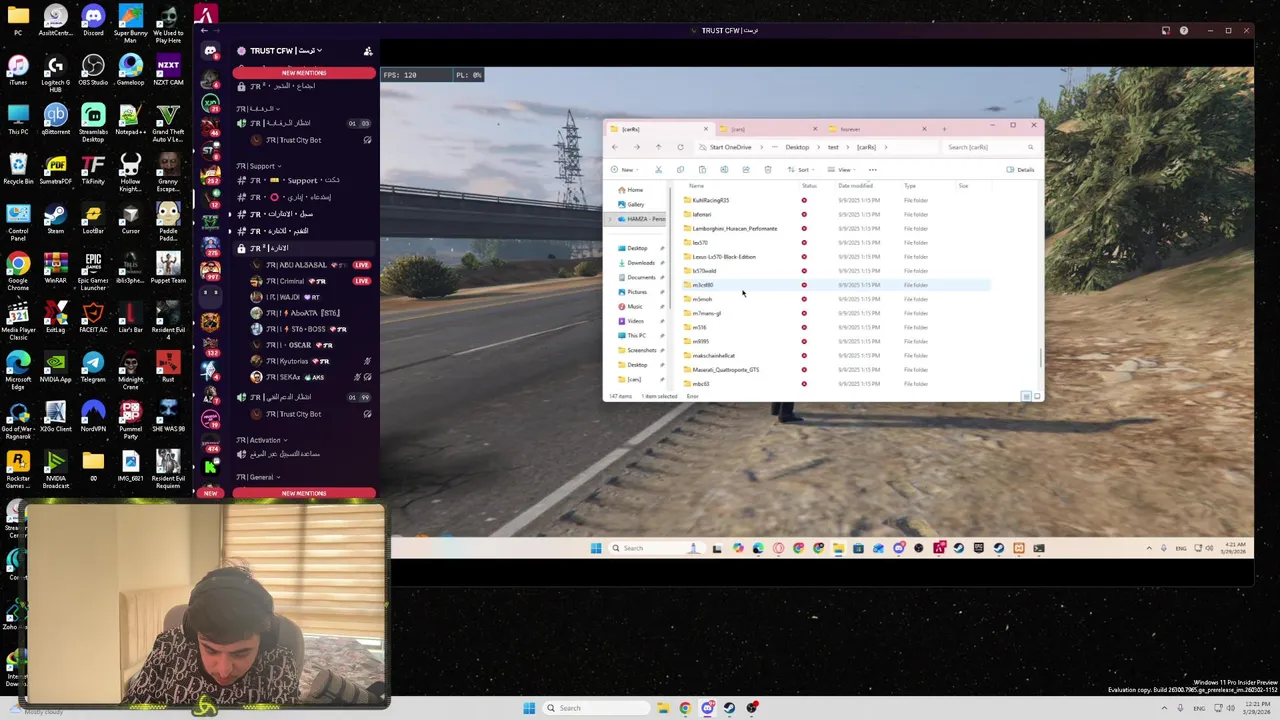Open qBittorrent desktop shortcut
The height and width of the screenshot is (720, 1280).
pos(56,118)
